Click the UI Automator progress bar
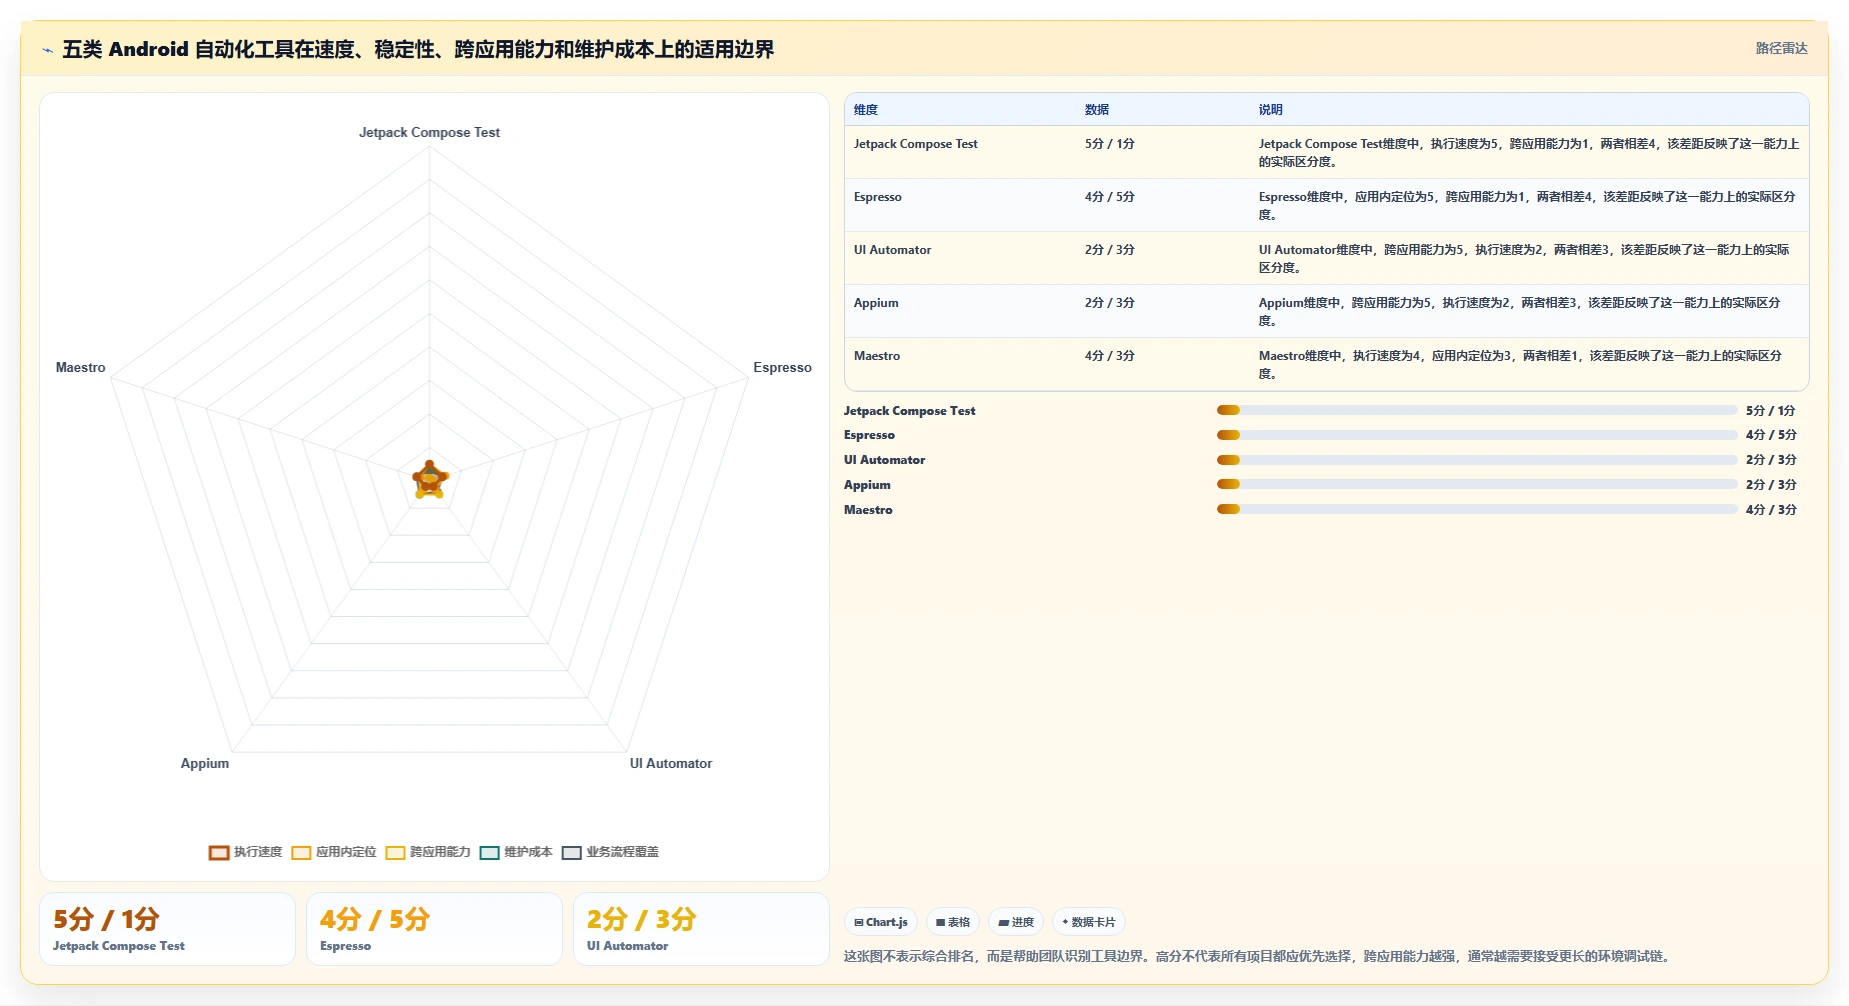 coord(1477,460)
